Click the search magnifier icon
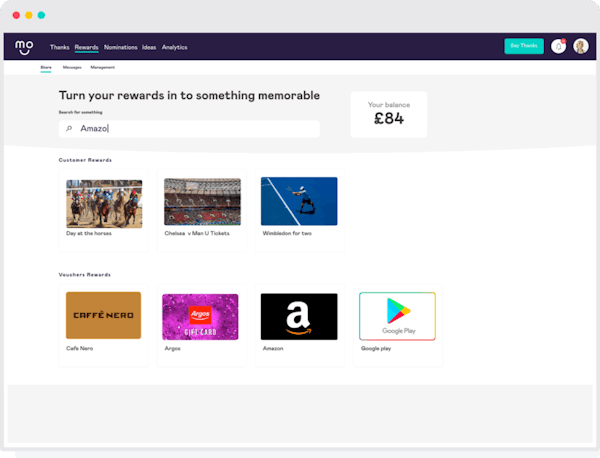Screen dimensions: 600x458 pos(69,129)
